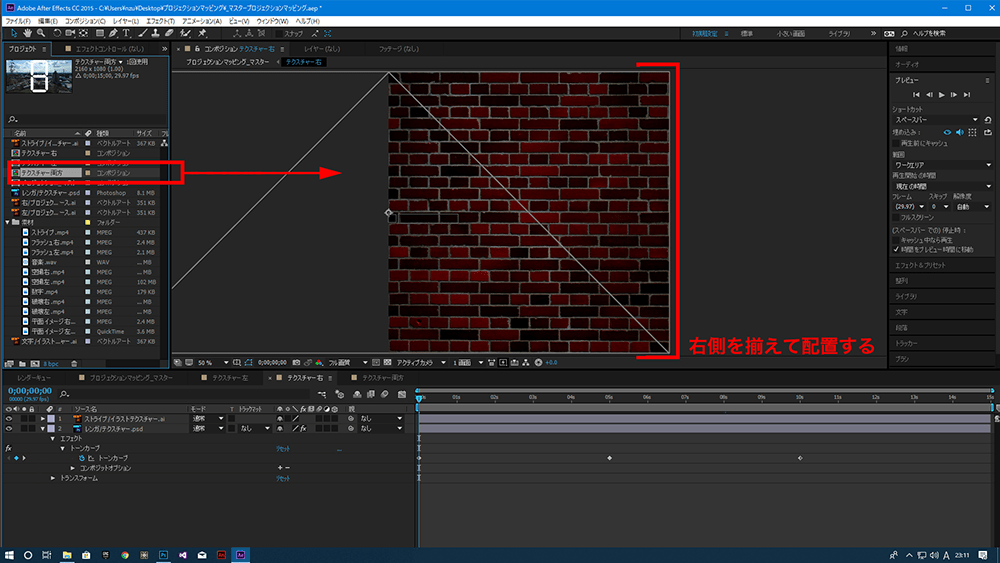Expand the トランスフォーム property group

point(53,478)
